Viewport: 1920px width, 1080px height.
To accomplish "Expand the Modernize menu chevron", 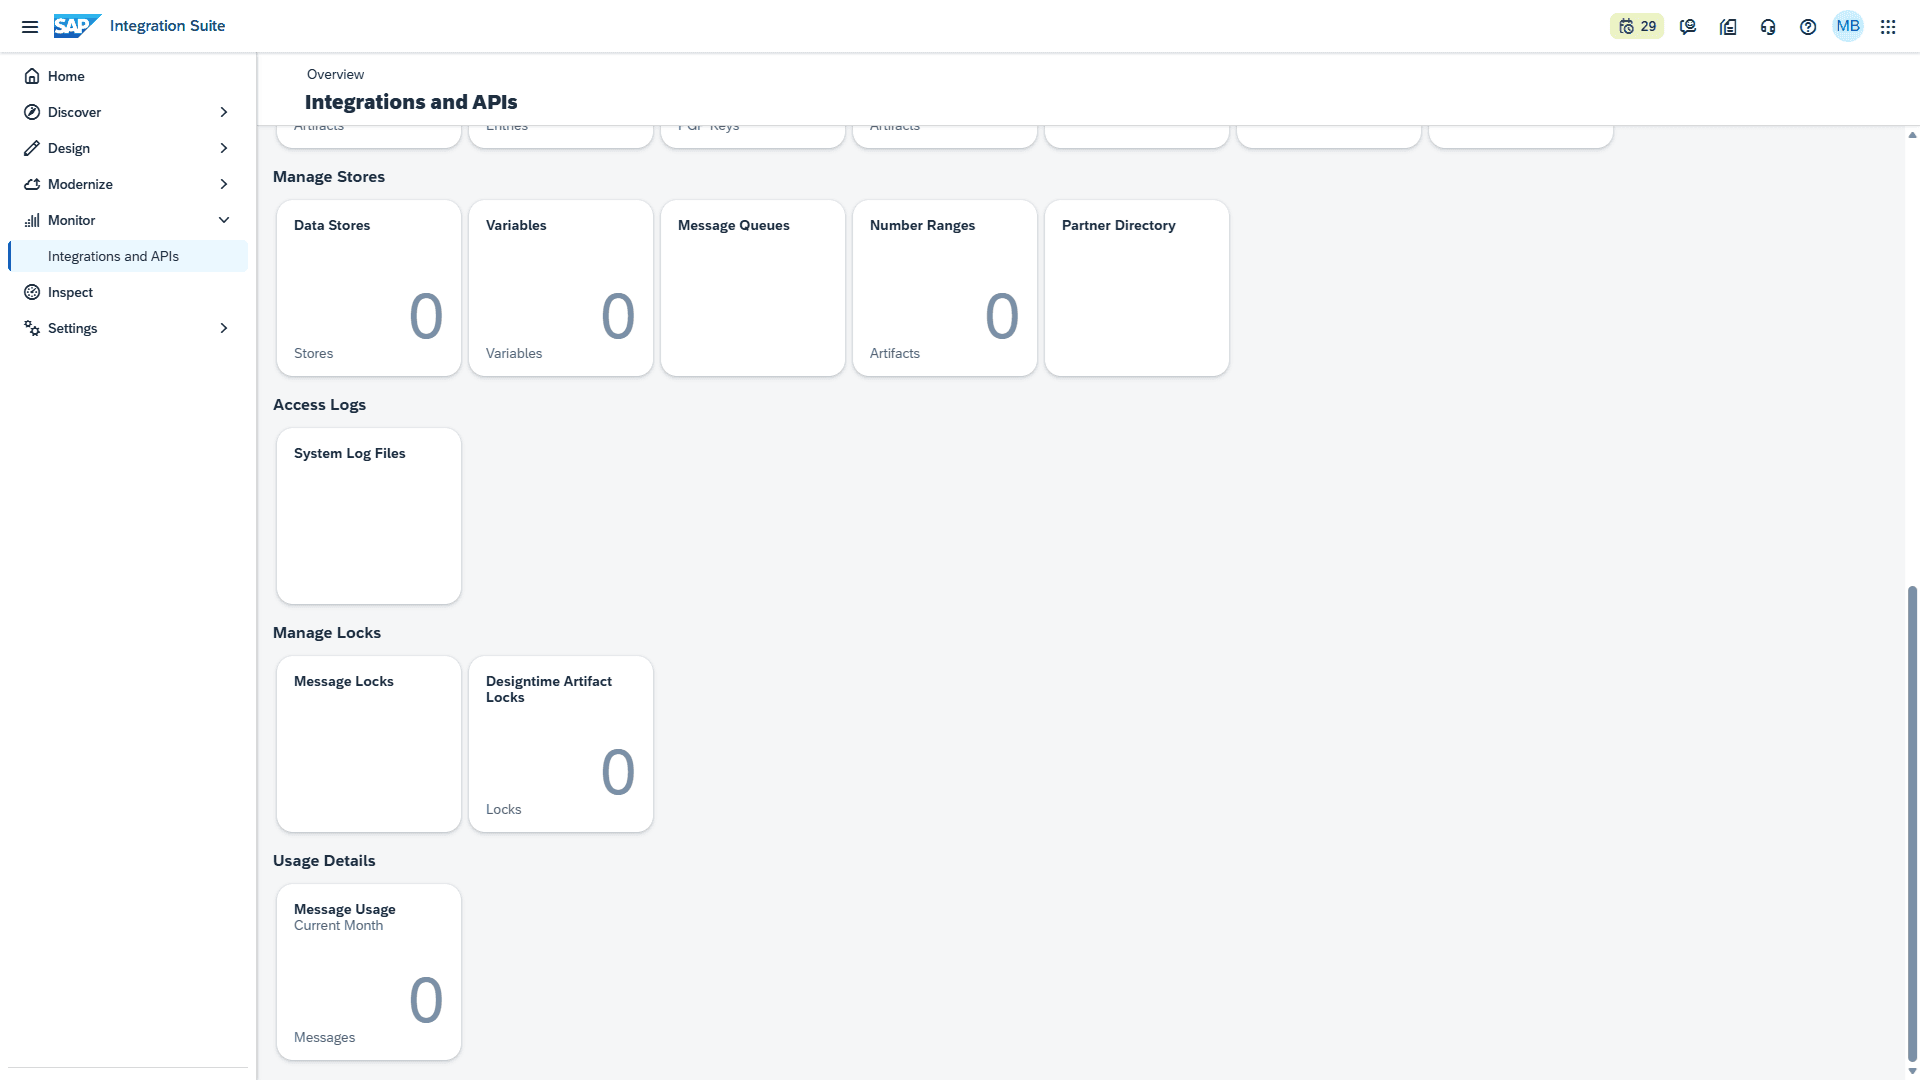I will (x=224, y=184).
